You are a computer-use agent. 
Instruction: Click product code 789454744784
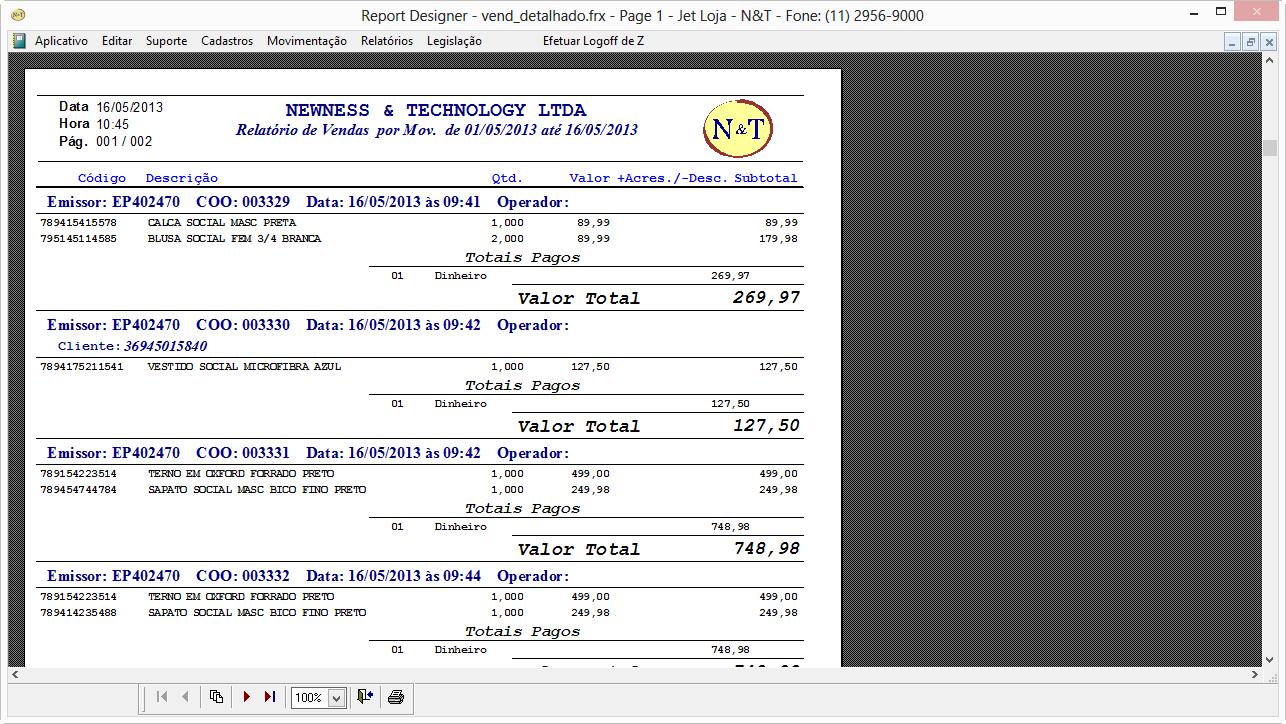(78, 490)
